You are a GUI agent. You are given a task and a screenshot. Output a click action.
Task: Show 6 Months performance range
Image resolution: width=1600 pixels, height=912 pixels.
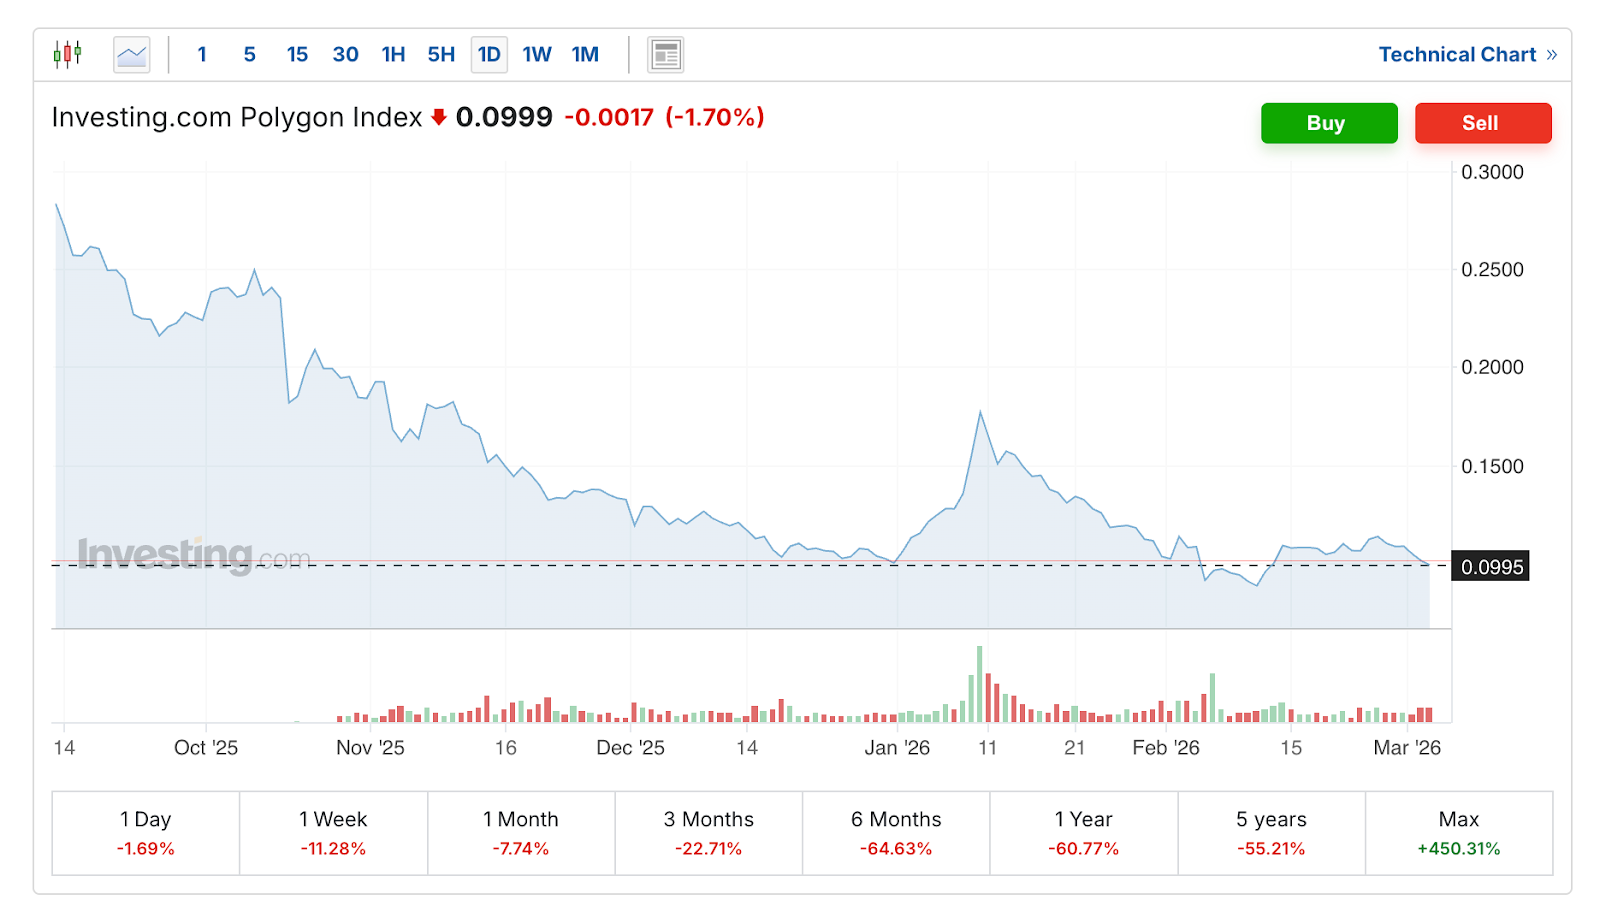coord(896,833)
